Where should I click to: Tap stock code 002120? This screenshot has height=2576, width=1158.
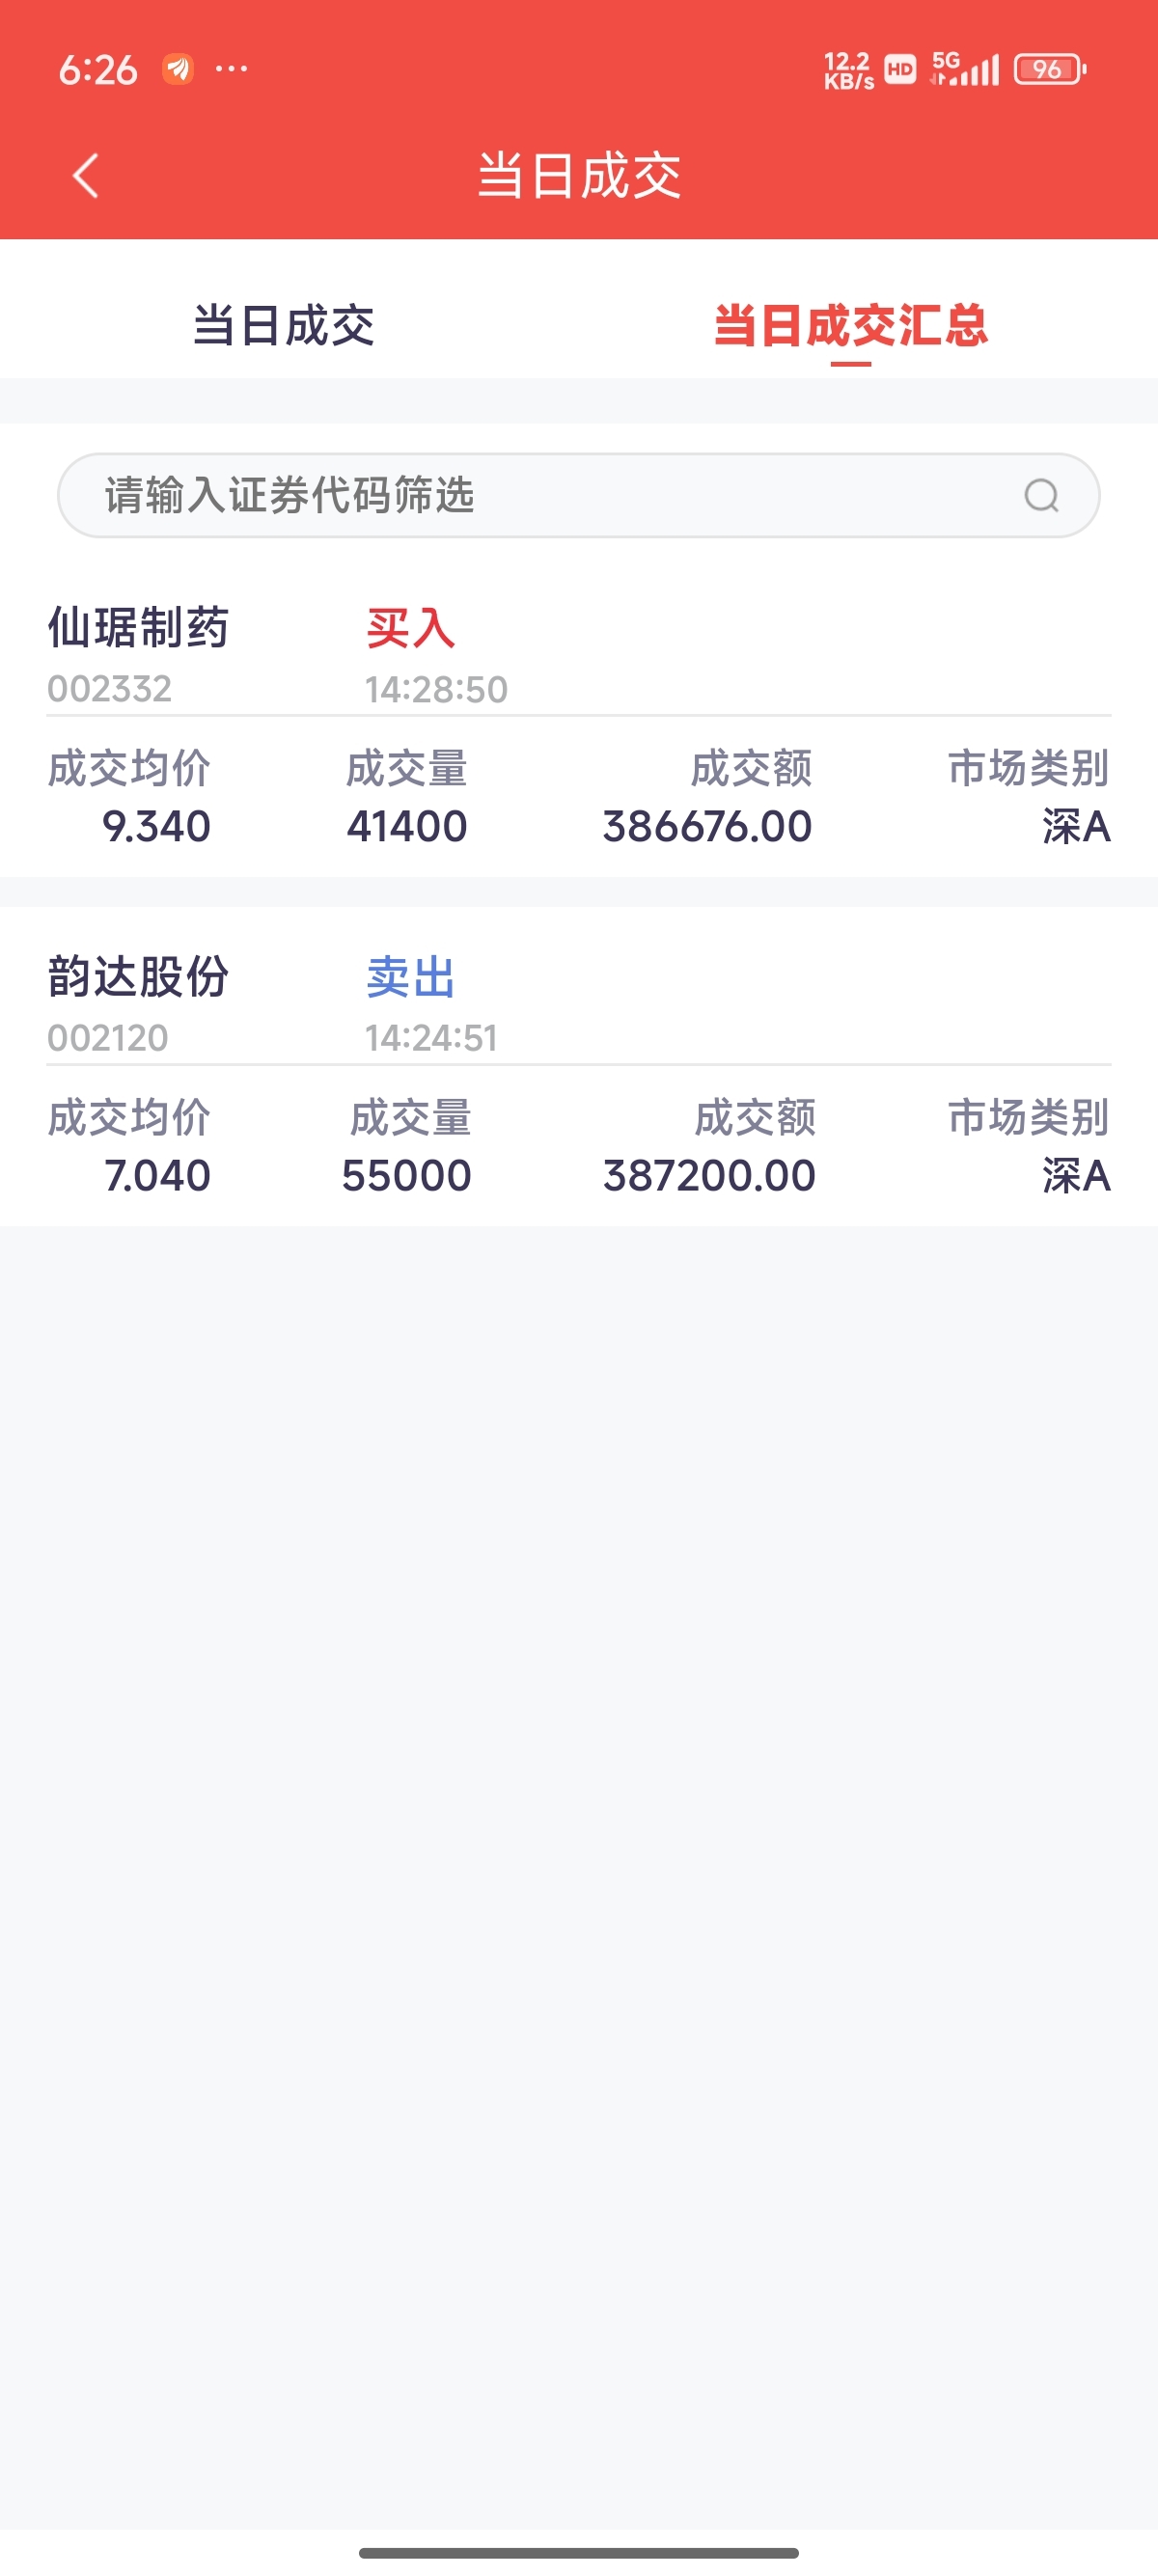[108, 1038]
